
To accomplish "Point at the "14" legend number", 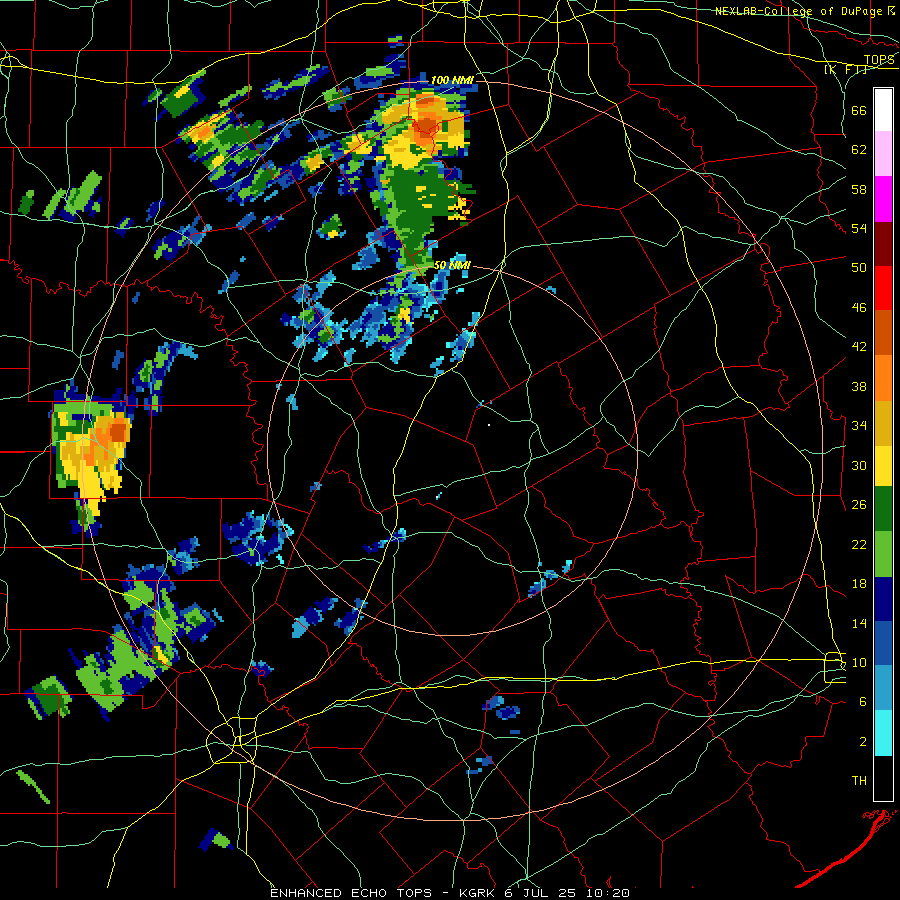I will [859, 623].
